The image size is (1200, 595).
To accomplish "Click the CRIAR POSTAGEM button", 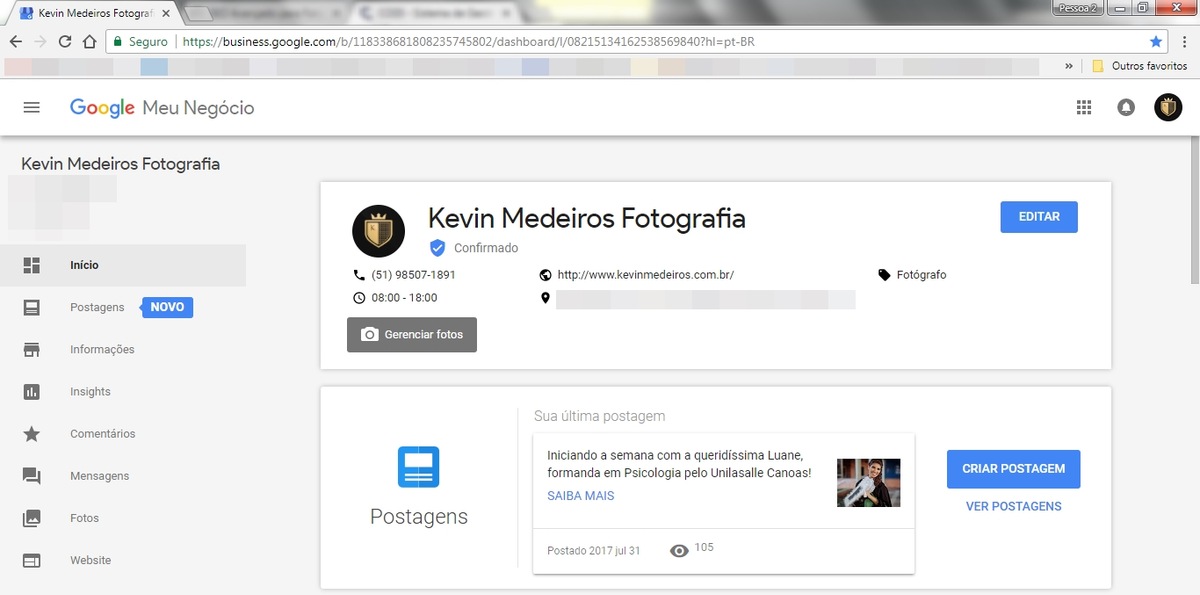I will (x=1014, y=469).
